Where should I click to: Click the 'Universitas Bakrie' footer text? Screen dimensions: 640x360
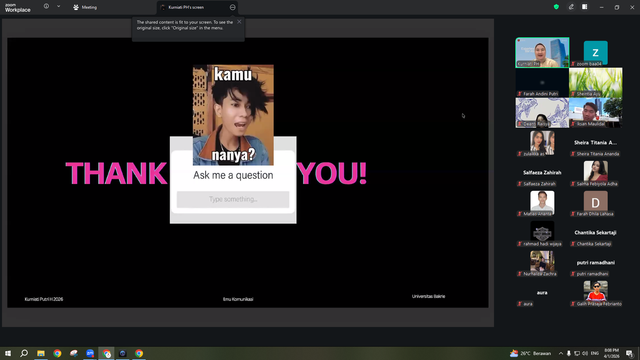tap(428, 296)
